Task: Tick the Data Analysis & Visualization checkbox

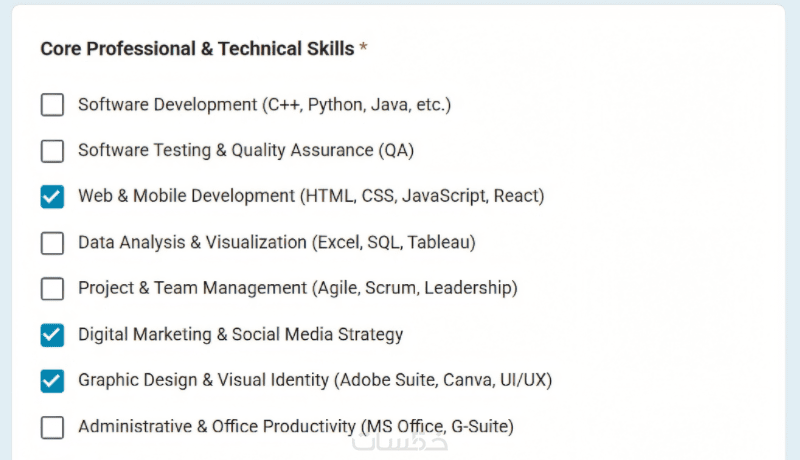Action: (x=52, y=243)
